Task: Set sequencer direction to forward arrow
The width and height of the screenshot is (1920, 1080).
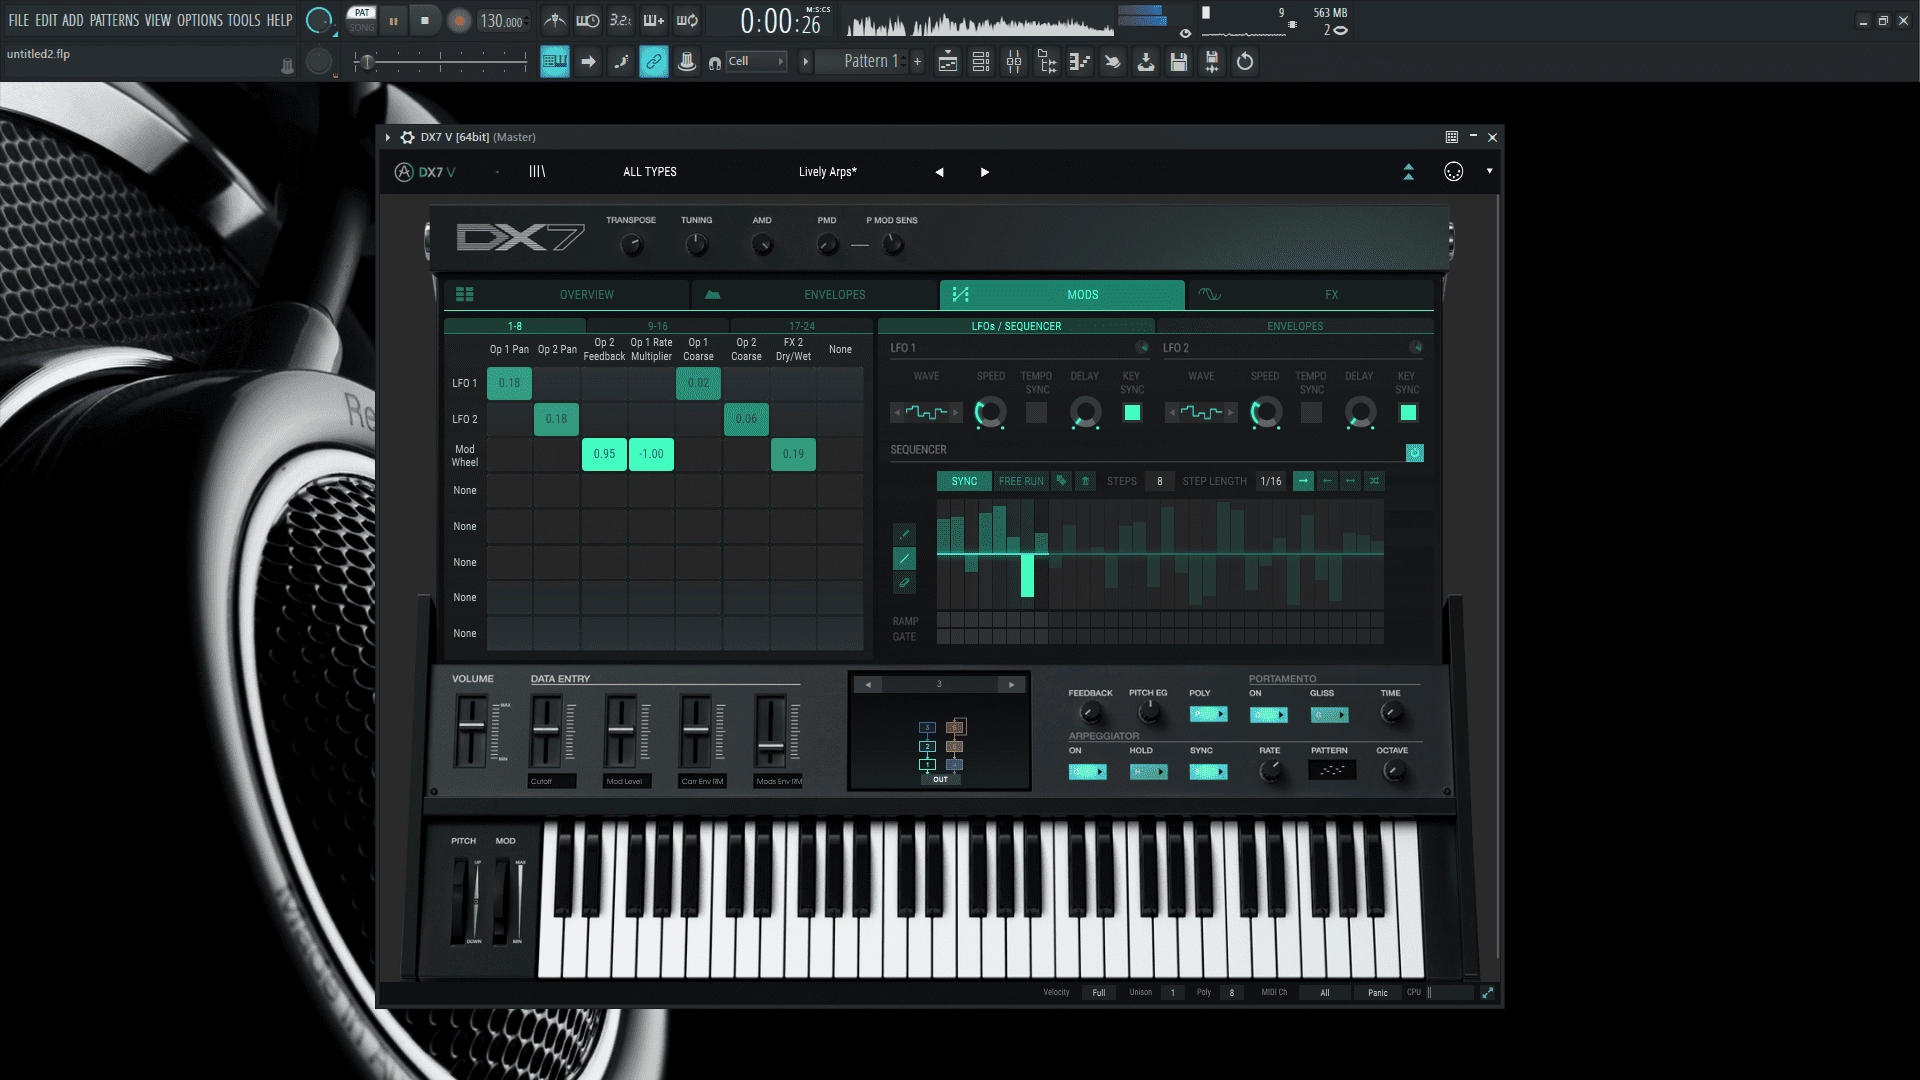Action: pyautogui.click(x=1303, y=481)
